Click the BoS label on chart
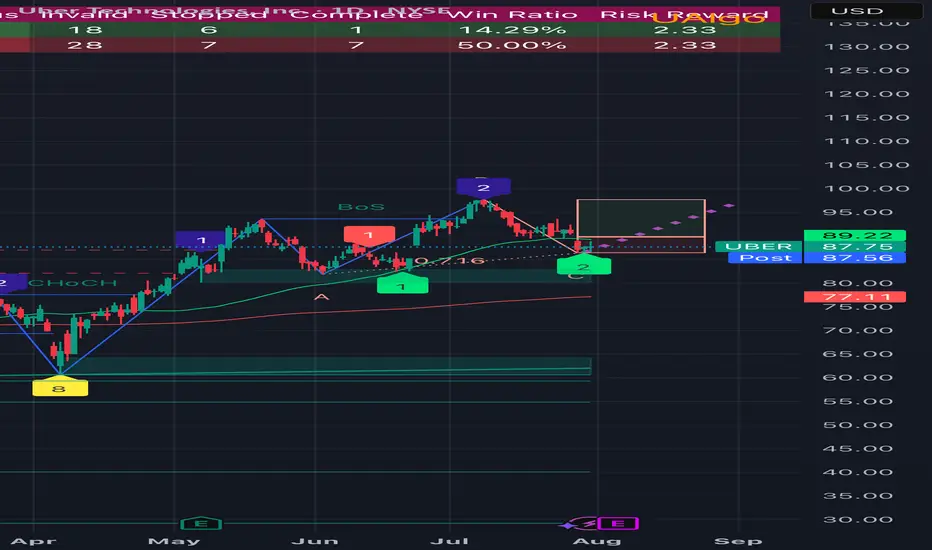This screenshot has width=932, height=550. tap(361, 207)
